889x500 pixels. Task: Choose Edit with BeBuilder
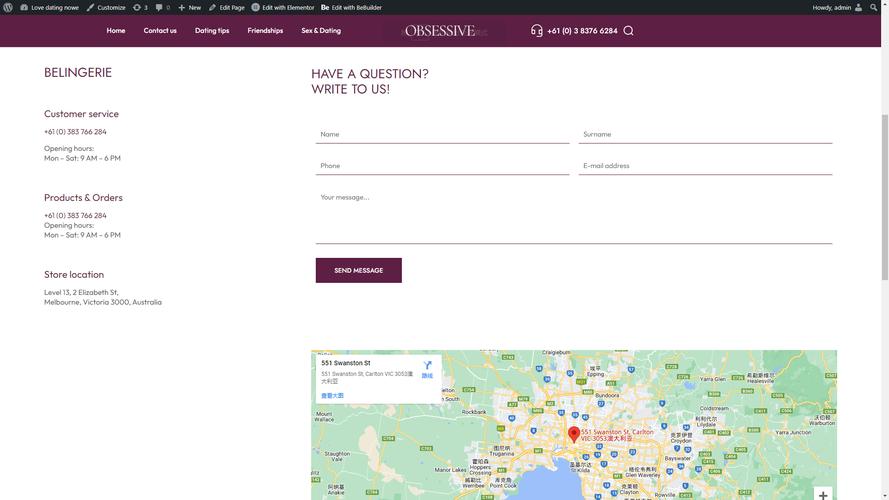click(x=352, y=7)
